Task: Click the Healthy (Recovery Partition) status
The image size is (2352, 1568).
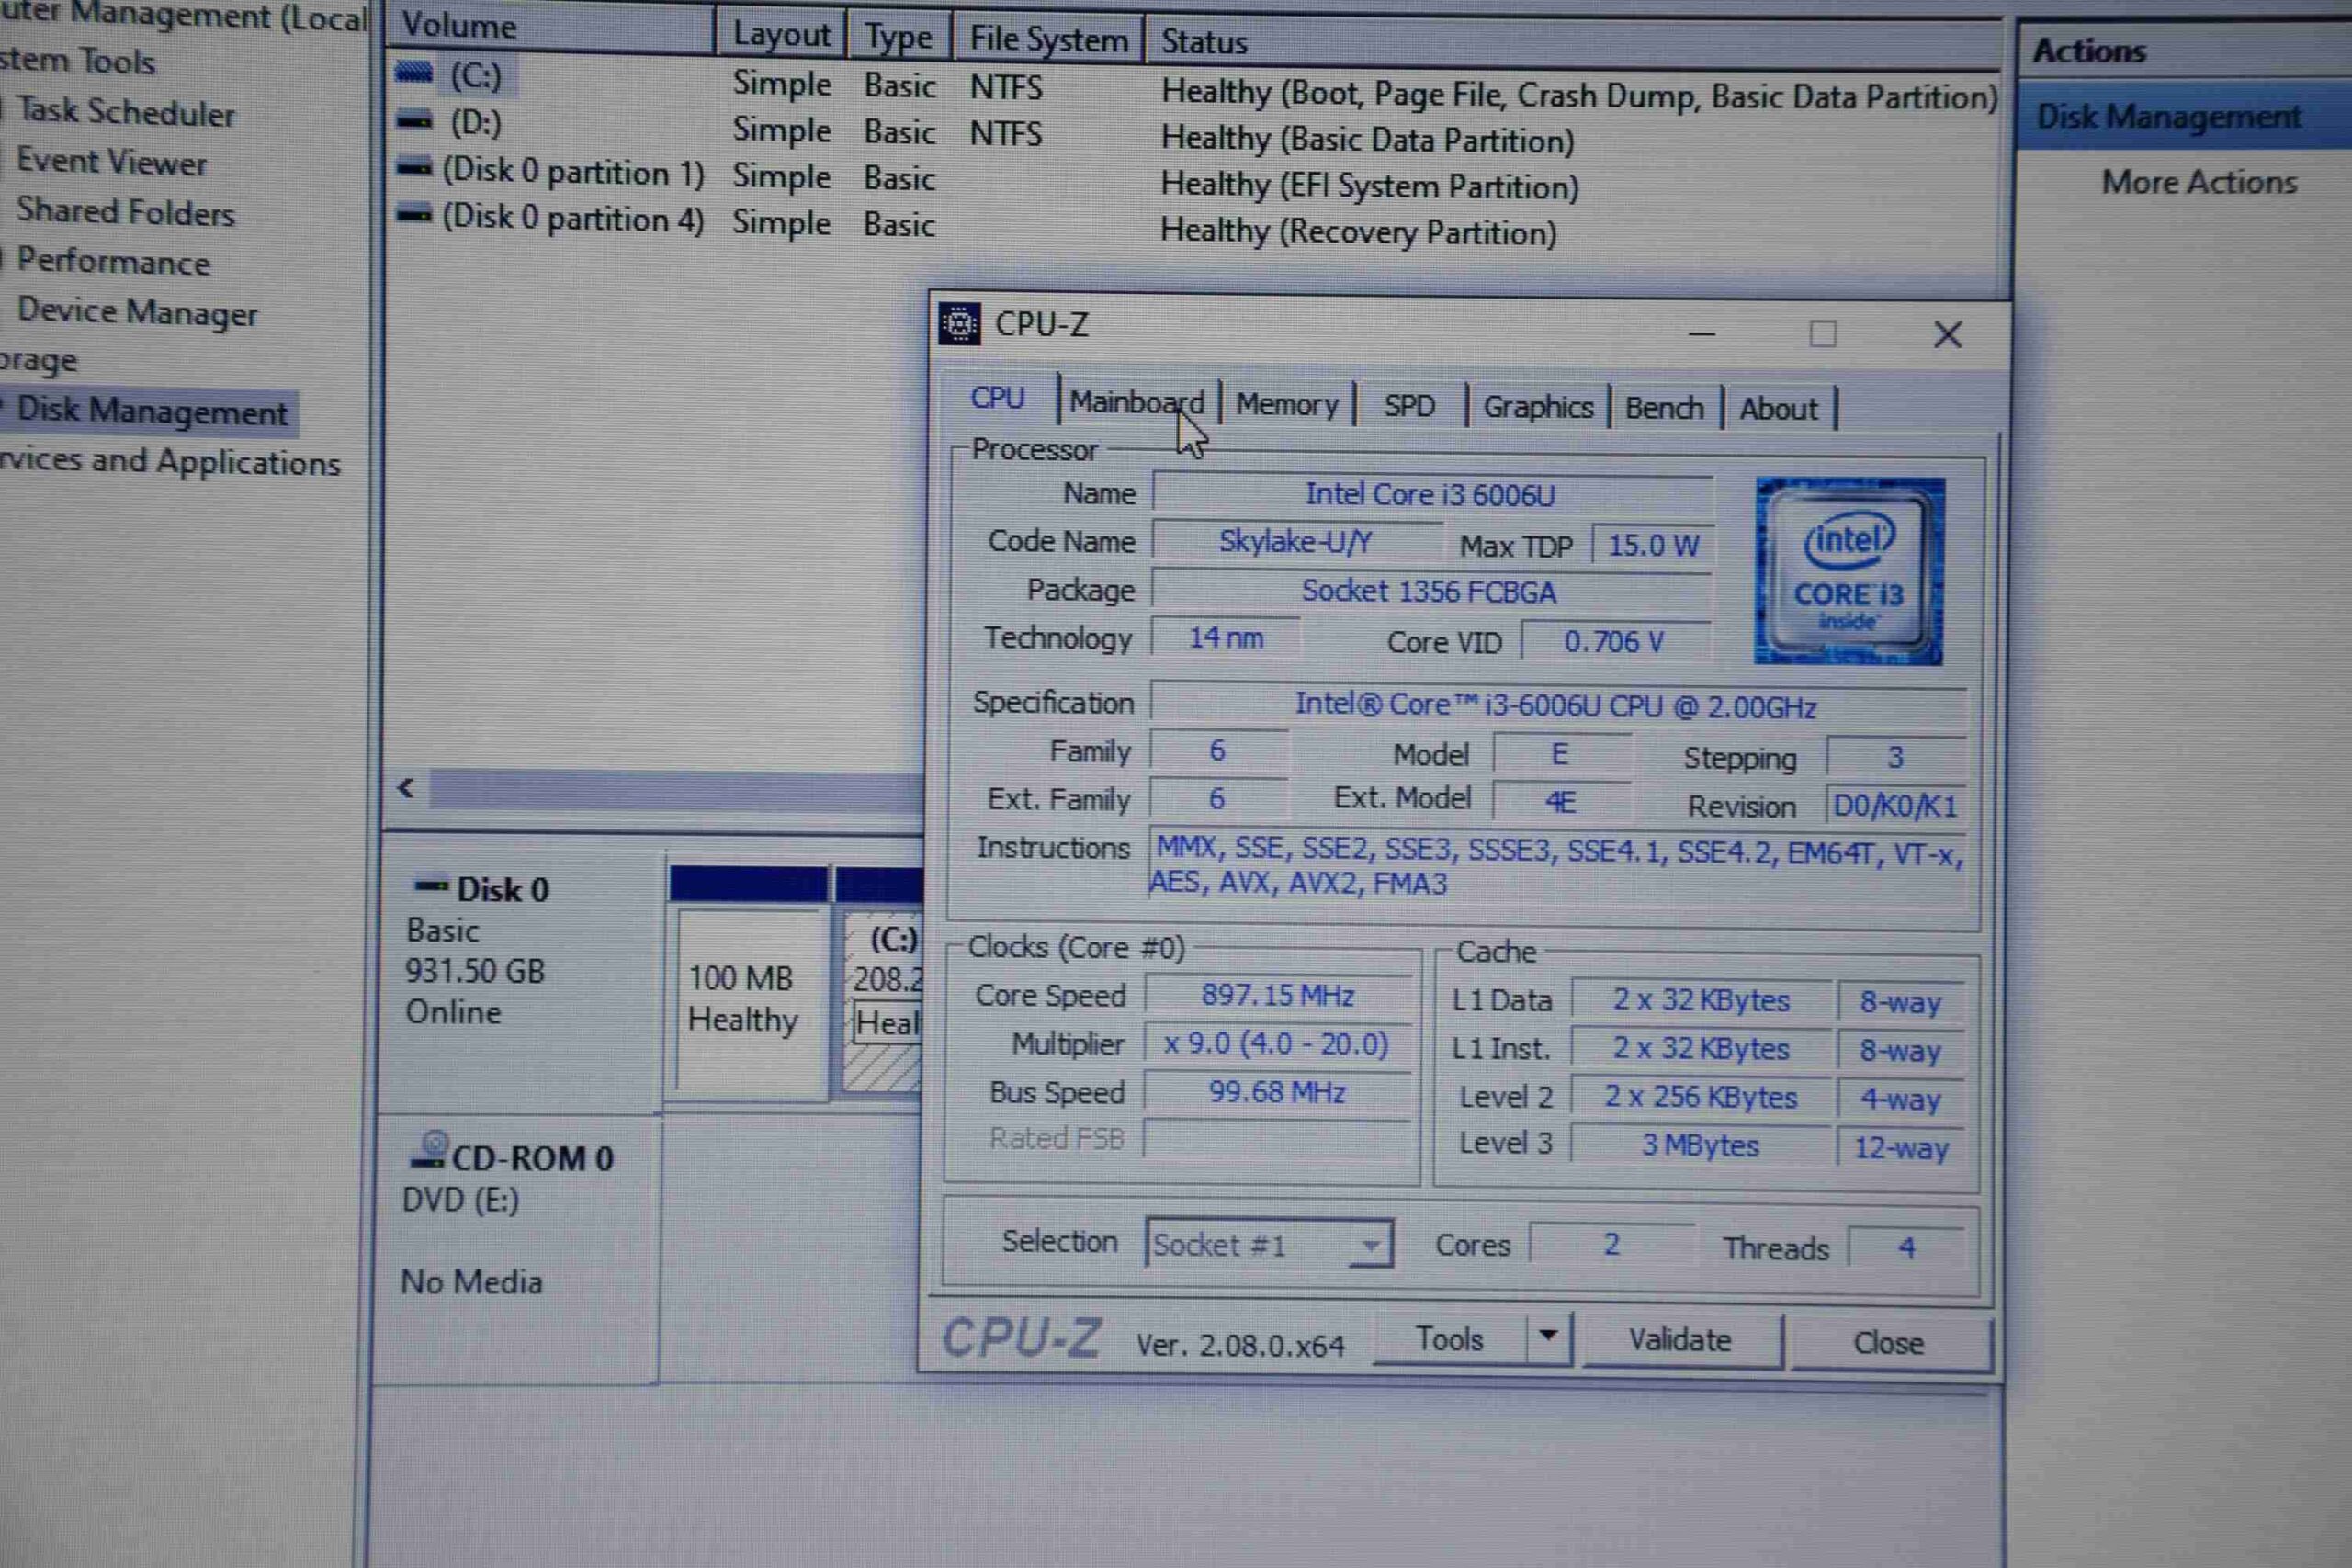Action: [x=1358, y=232]
